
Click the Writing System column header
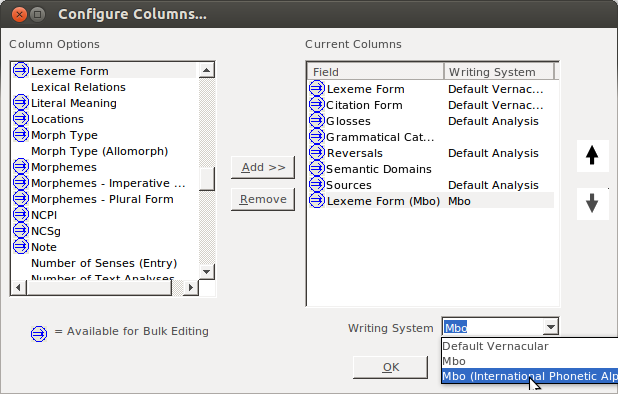[x=499, y=72]
